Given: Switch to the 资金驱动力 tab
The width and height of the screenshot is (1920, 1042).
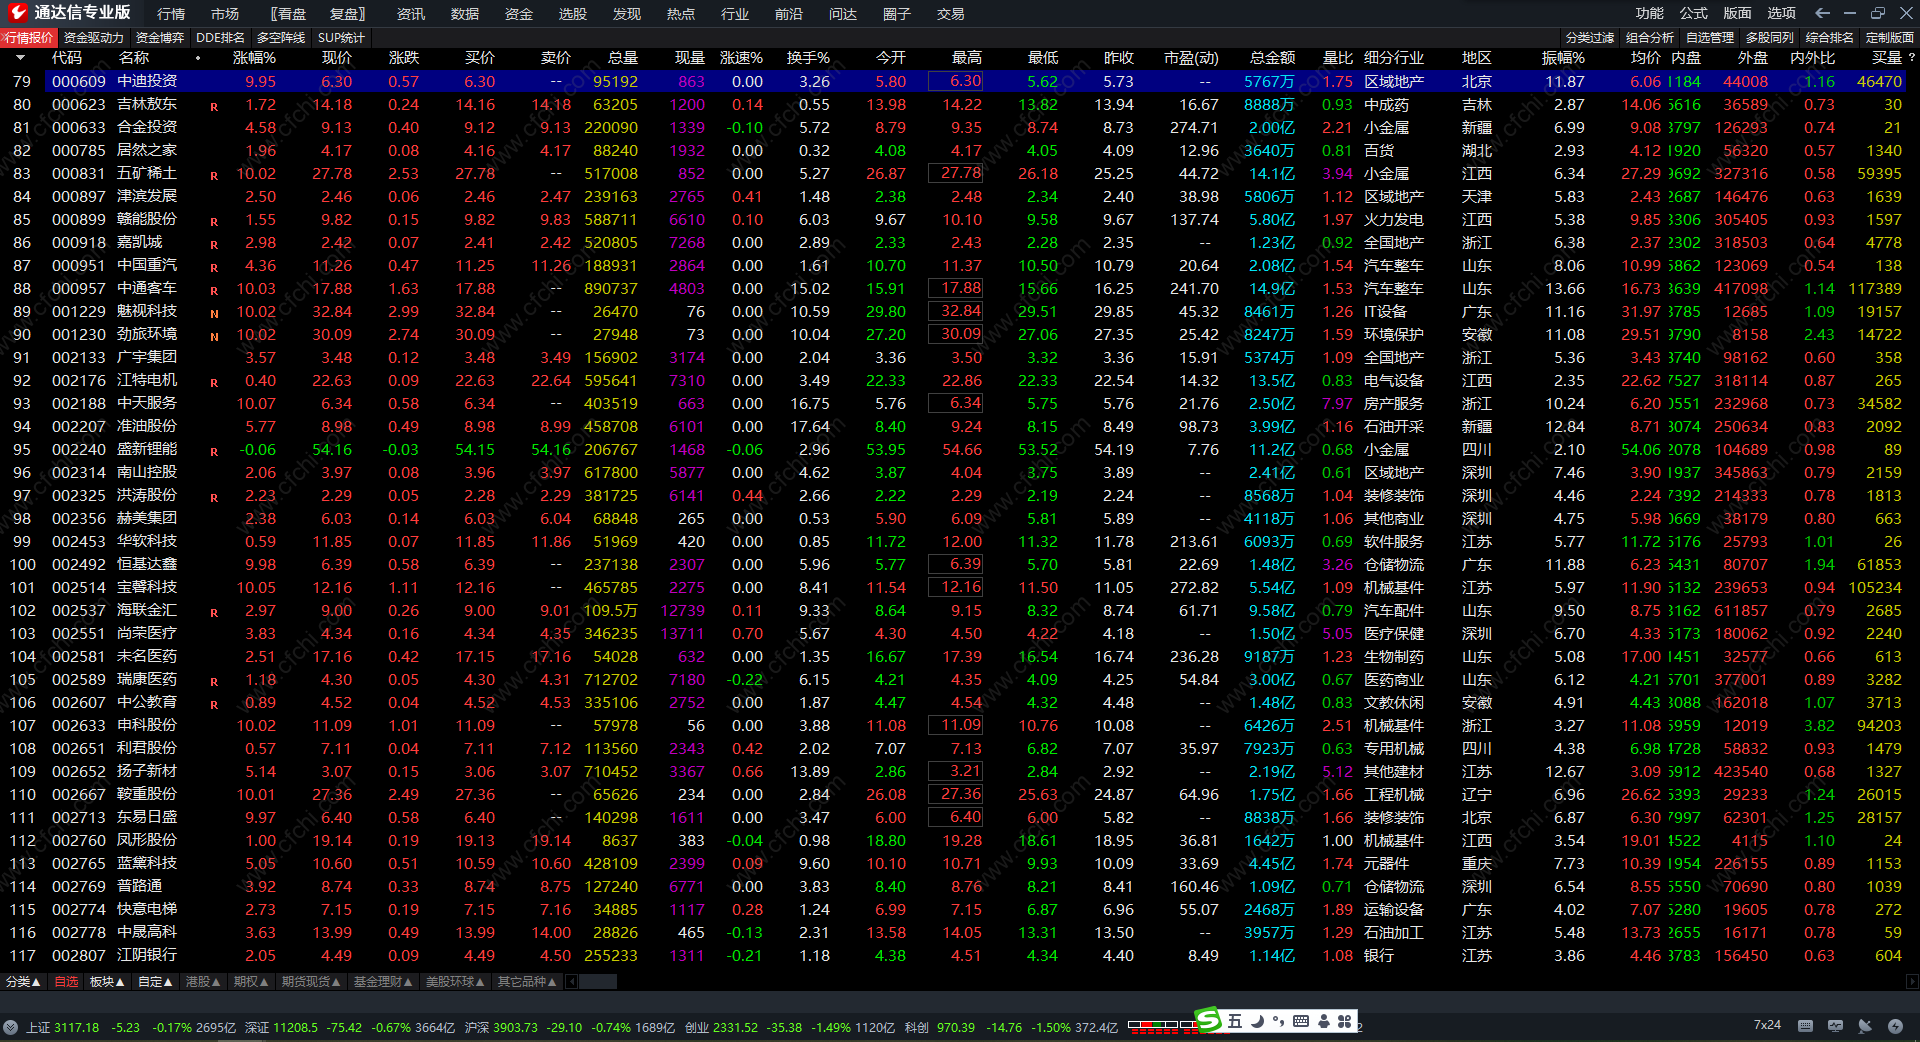Looking at the screenshot, I should click(x=94, y=38).
